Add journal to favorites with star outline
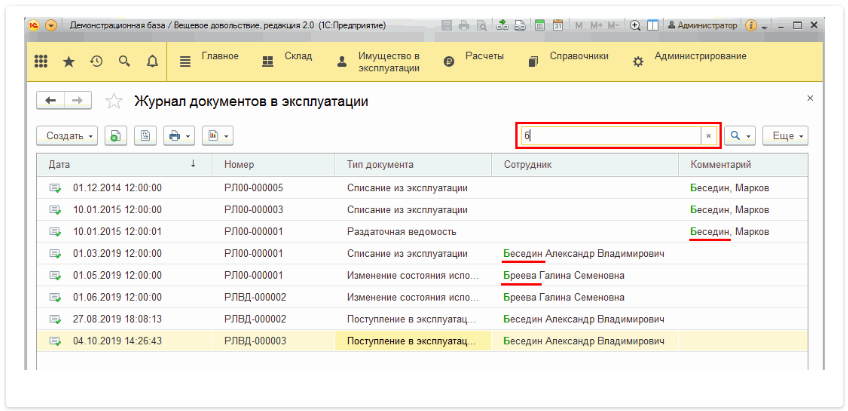 click(x=114, y=100)
